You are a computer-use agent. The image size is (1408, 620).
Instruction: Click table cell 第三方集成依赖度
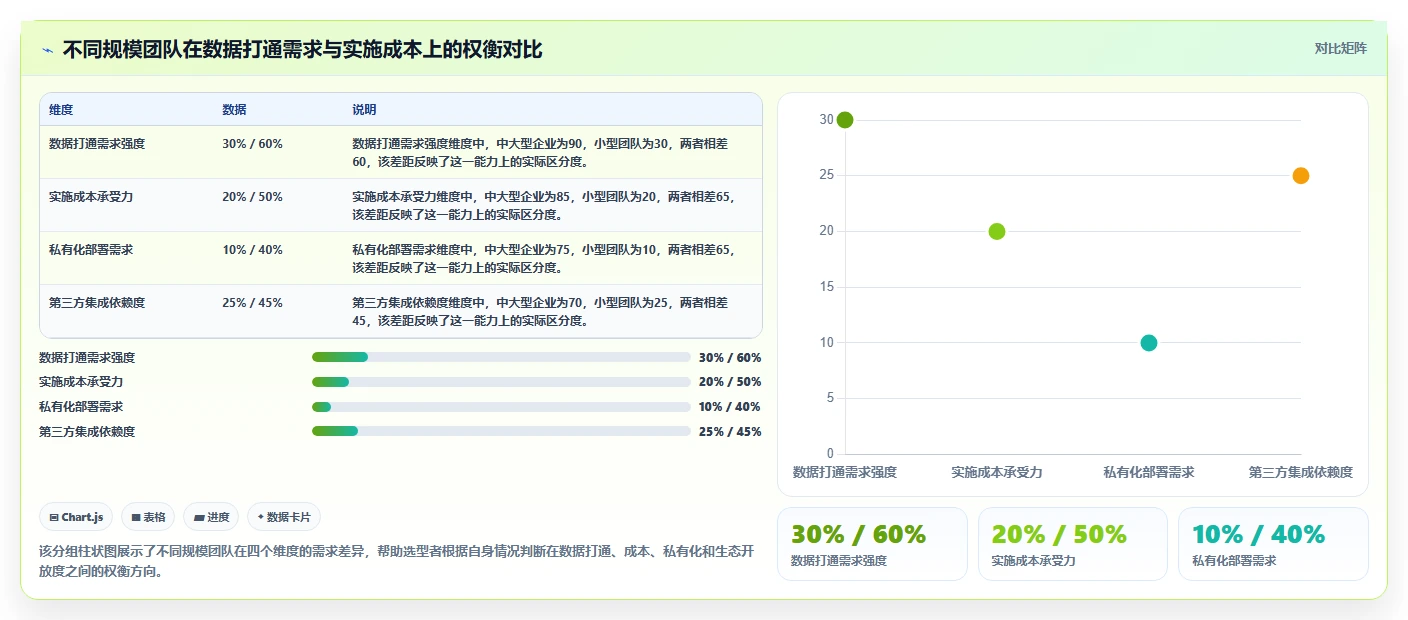pyautogui.click(x=97, y=303)
